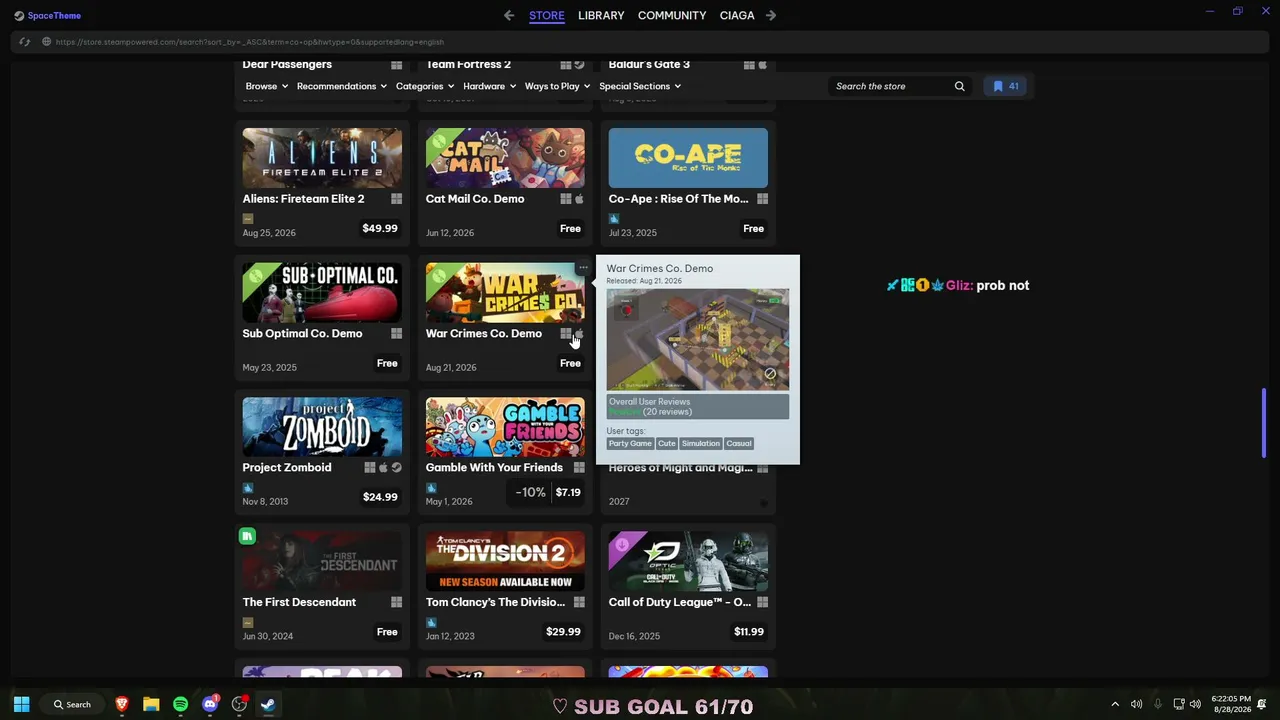The height and width of the screenshot is (720, 1280).
Task: Open the Project Zomboid title link
Action: pos(287,467)
